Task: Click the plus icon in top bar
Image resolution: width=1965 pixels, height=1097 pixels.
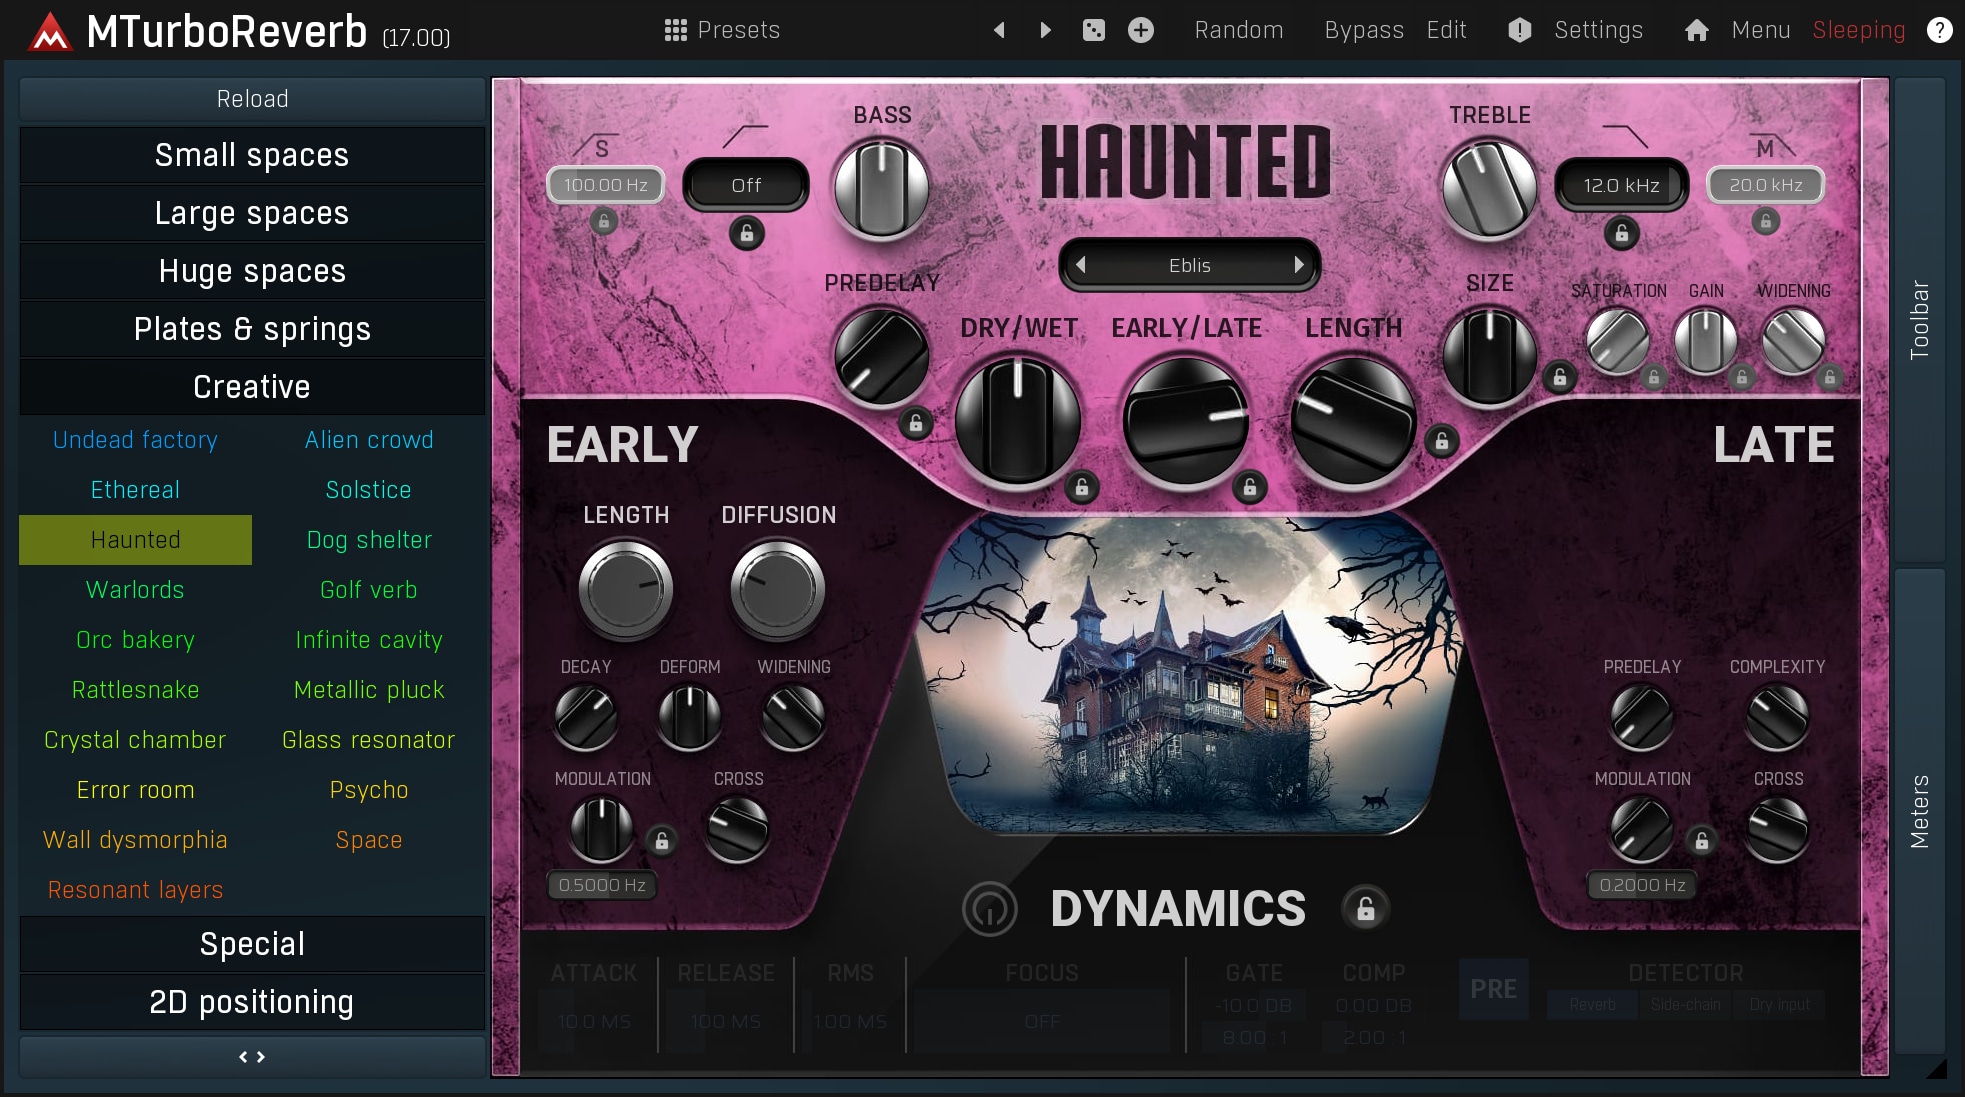Action: point(1140,30)
